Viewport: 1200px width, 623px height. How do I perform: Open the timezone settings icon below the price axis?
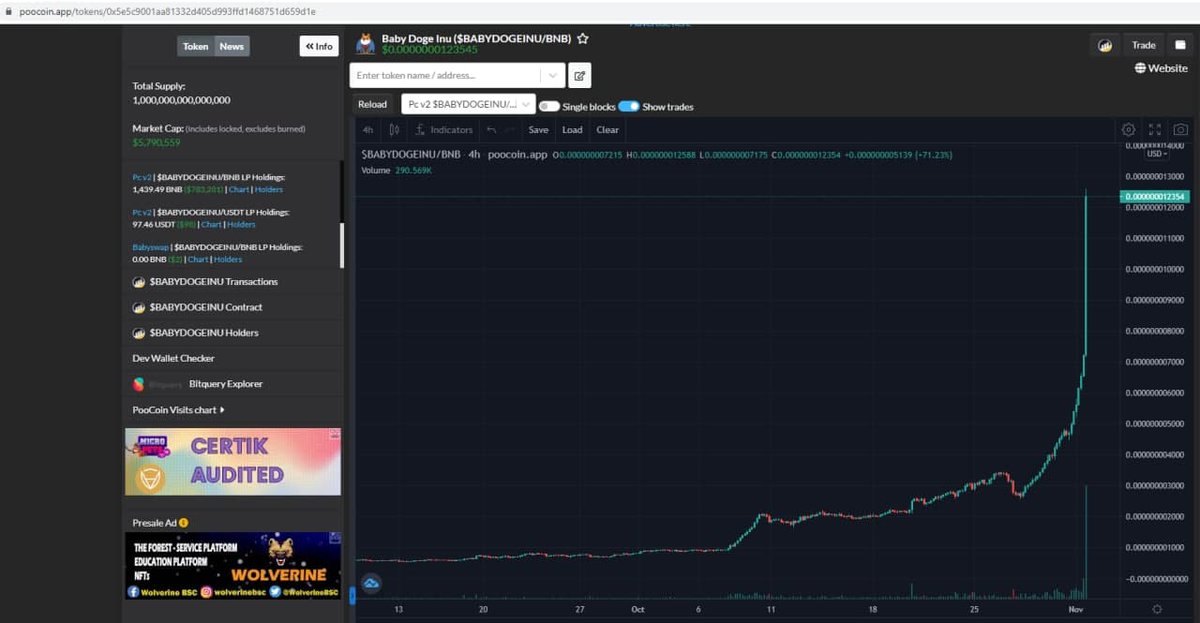(x=1157, y=608)
